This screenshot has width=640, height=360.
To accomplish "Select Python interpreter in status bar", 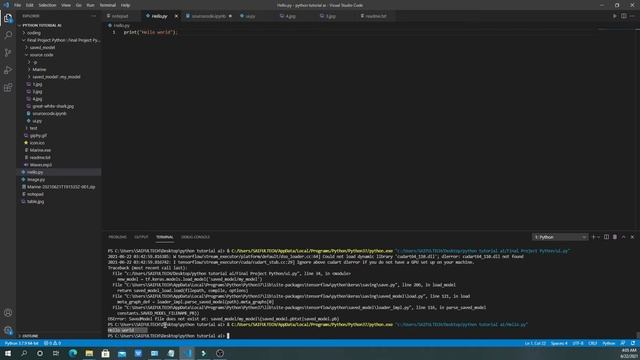I will point(22,343).
